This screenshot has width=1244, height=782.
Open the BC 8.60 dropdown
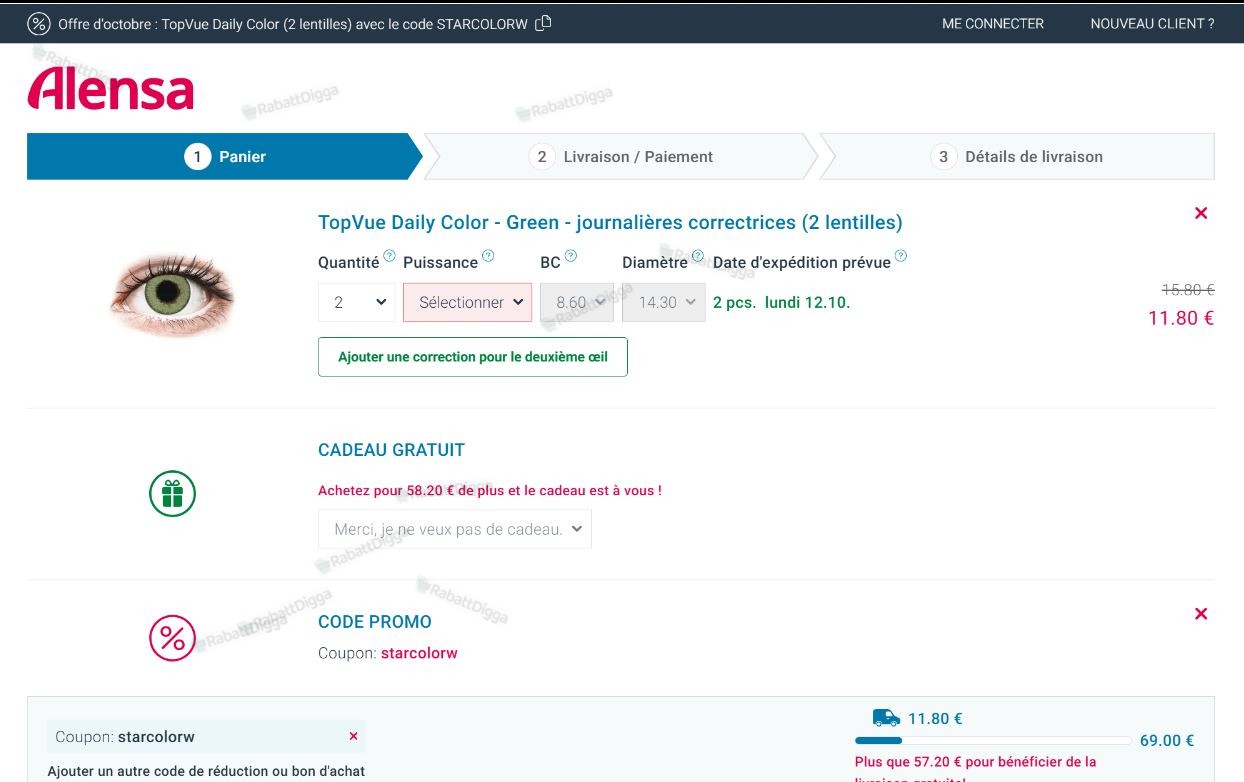[x=577, y=302]
